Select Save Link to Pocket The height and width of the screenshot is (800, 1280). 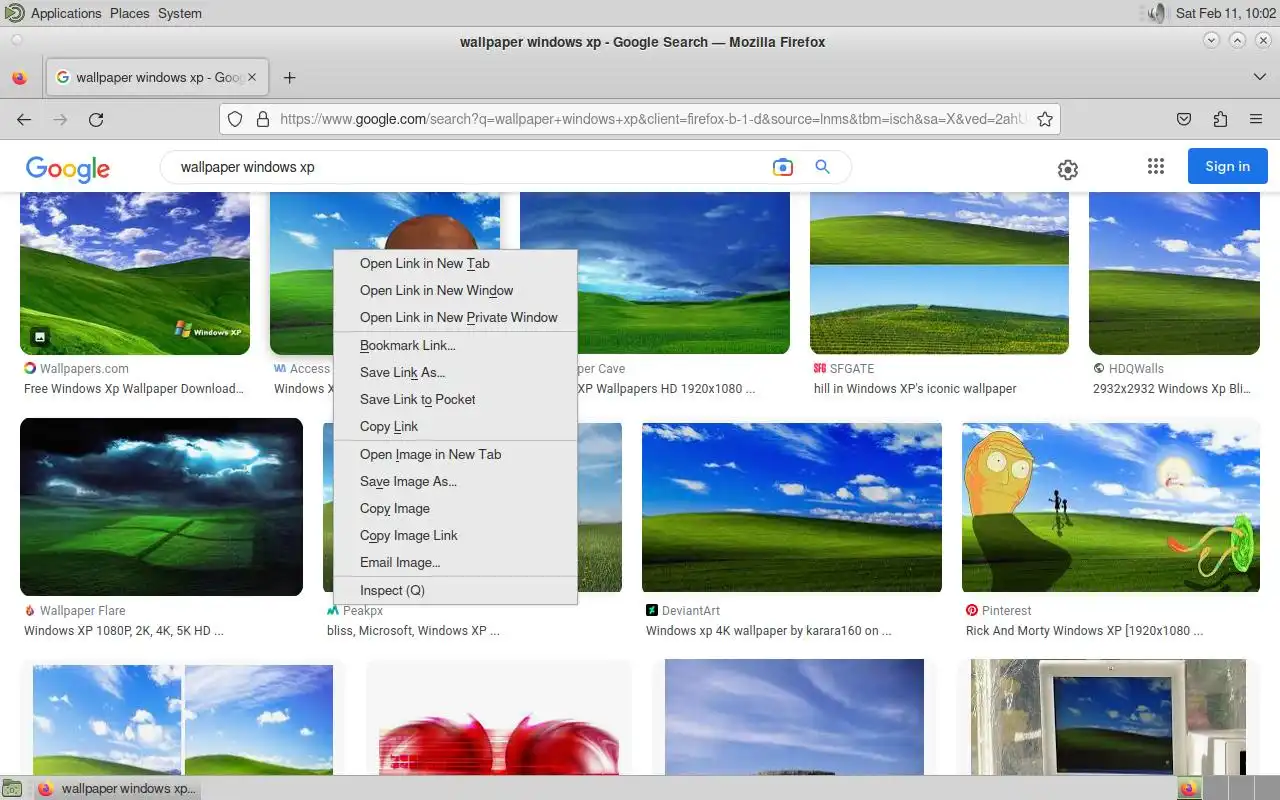[x=455, y=399]
